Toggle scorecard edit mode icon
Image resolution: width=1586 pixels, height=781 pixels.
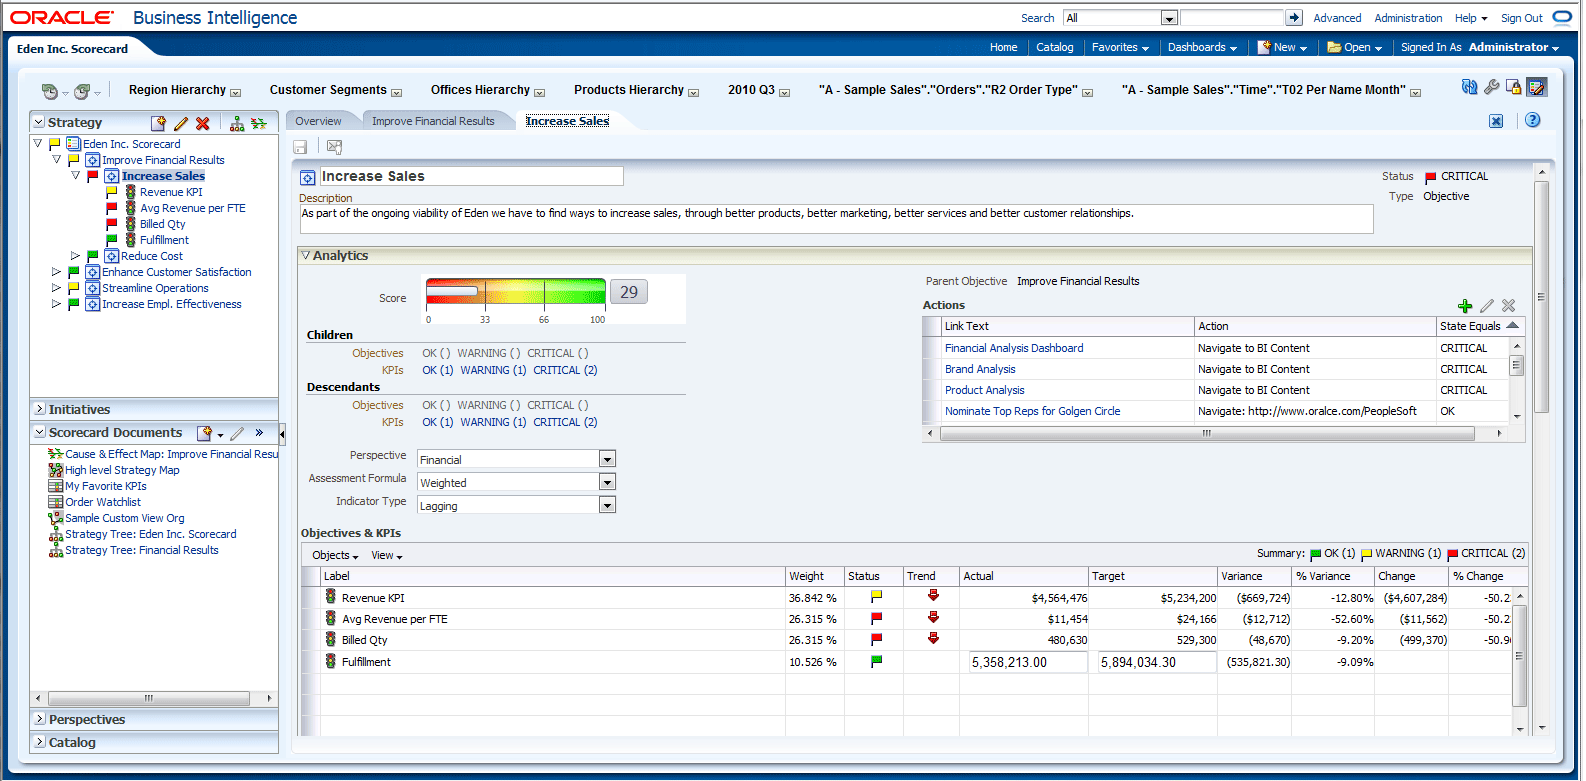click(1537, 88)
